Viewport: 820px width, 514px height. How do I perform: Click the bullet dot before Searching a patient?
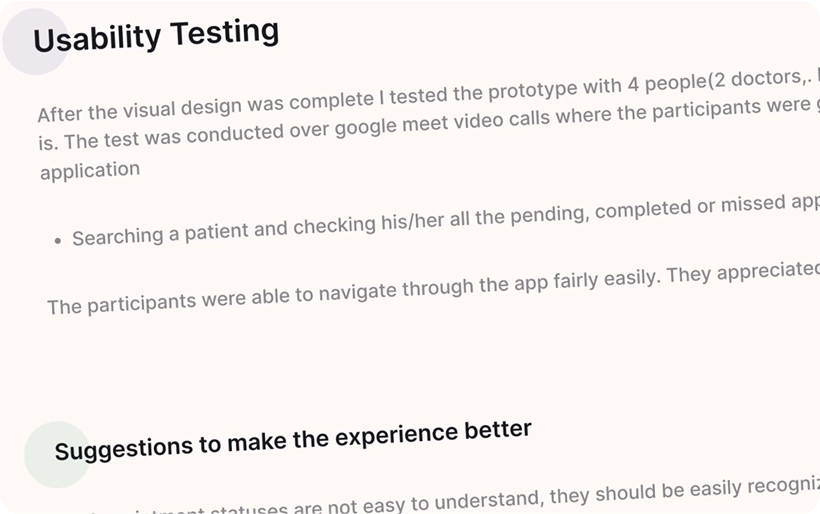(x=59, y=240)
